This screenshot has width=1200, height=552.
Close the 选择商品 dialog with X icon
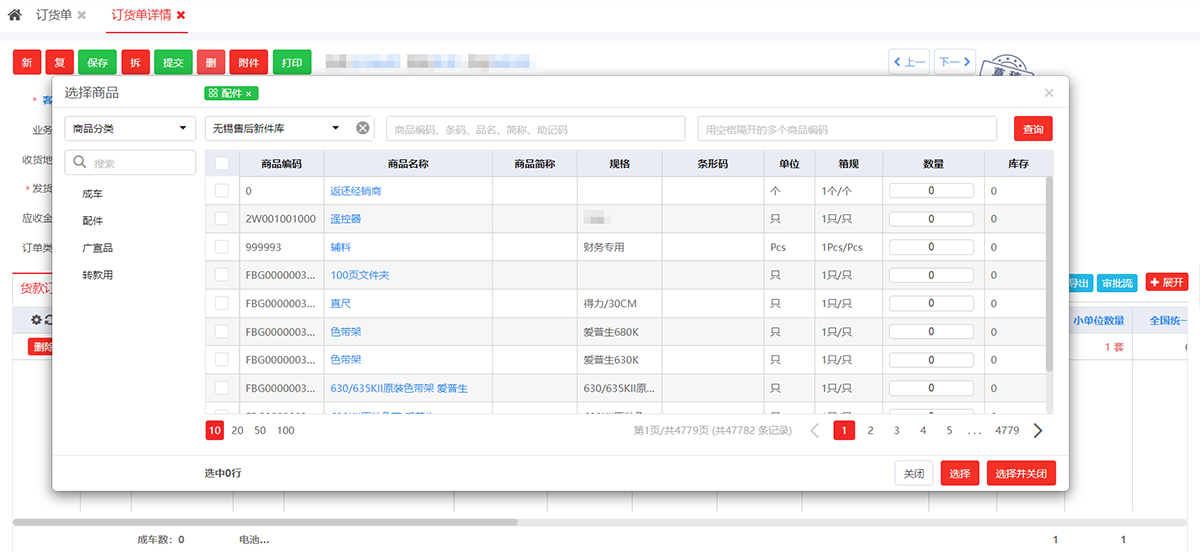click(1048, 93)
